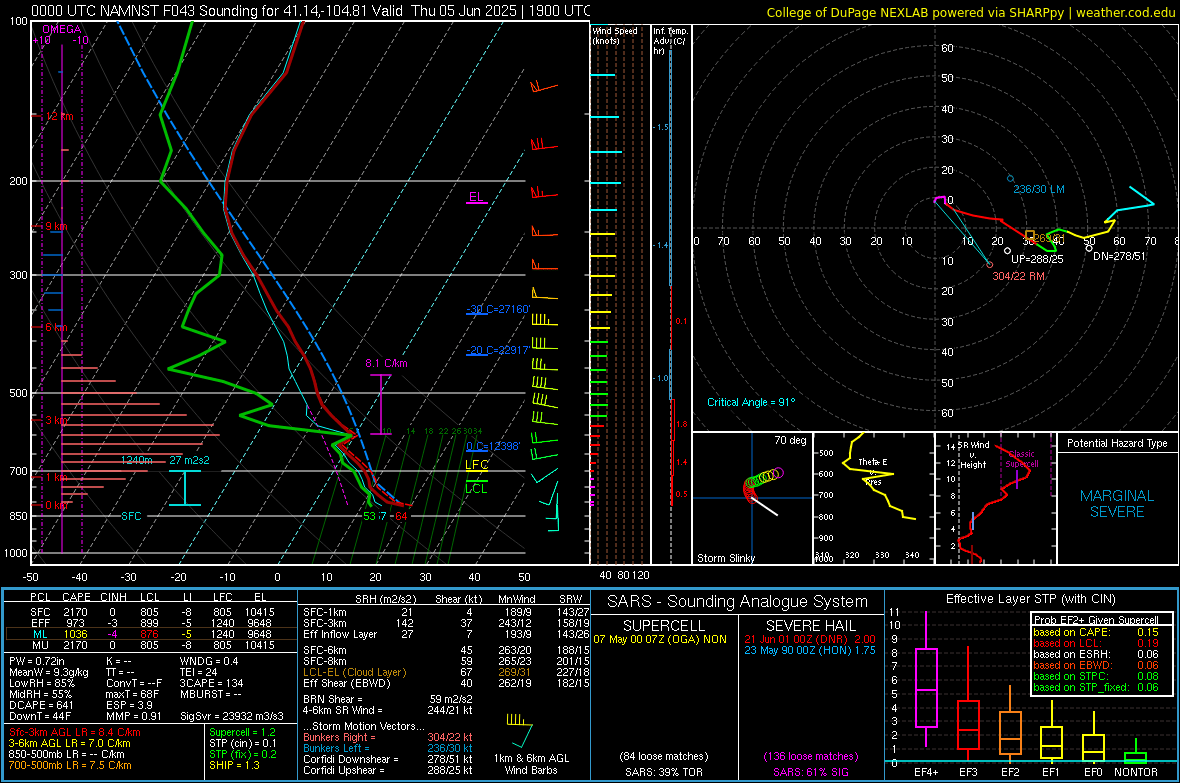This screenshot has height=783, width=1180.
Task: Click the 'DN=278/51' label
Action: point(1119,256)
